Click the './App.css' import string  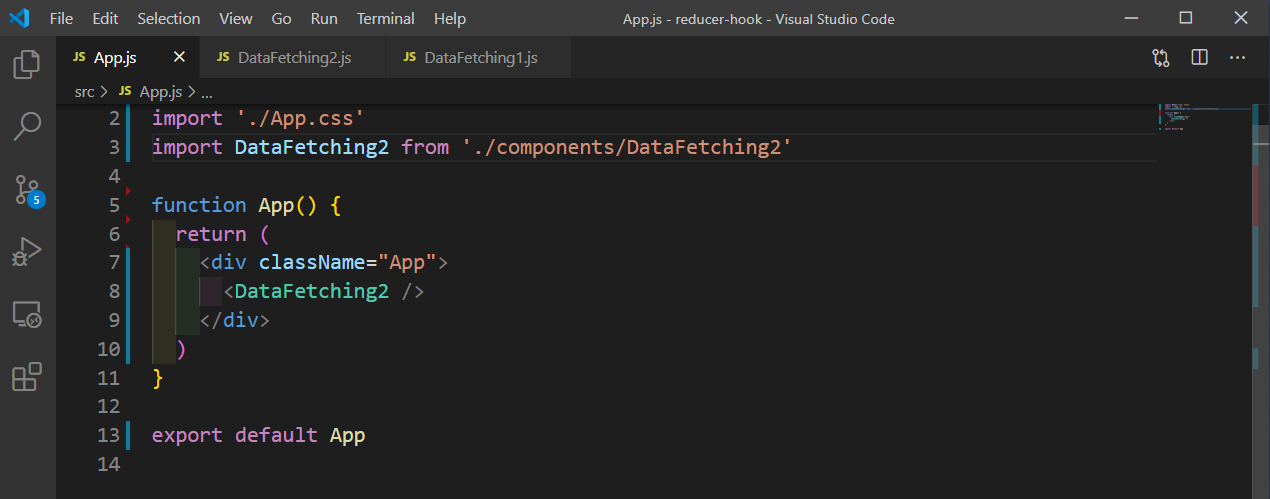click(x=298, y=118)
